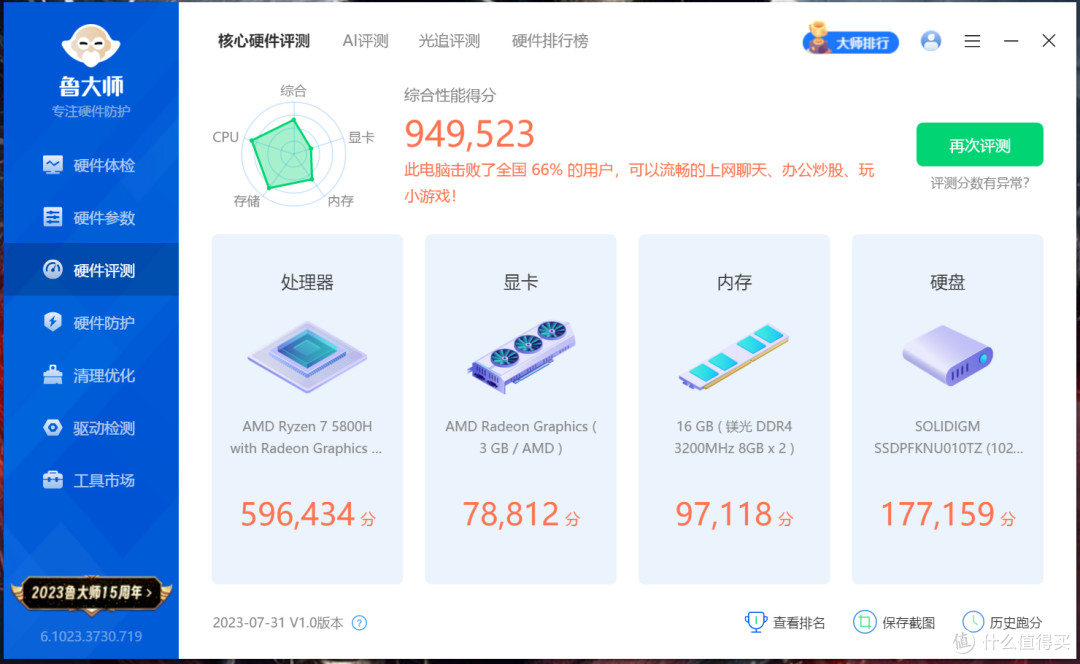Click the 硬件评测 gauge icon
The height and width of the screenshot is (664, 1080).
click(x=52, y=269)
